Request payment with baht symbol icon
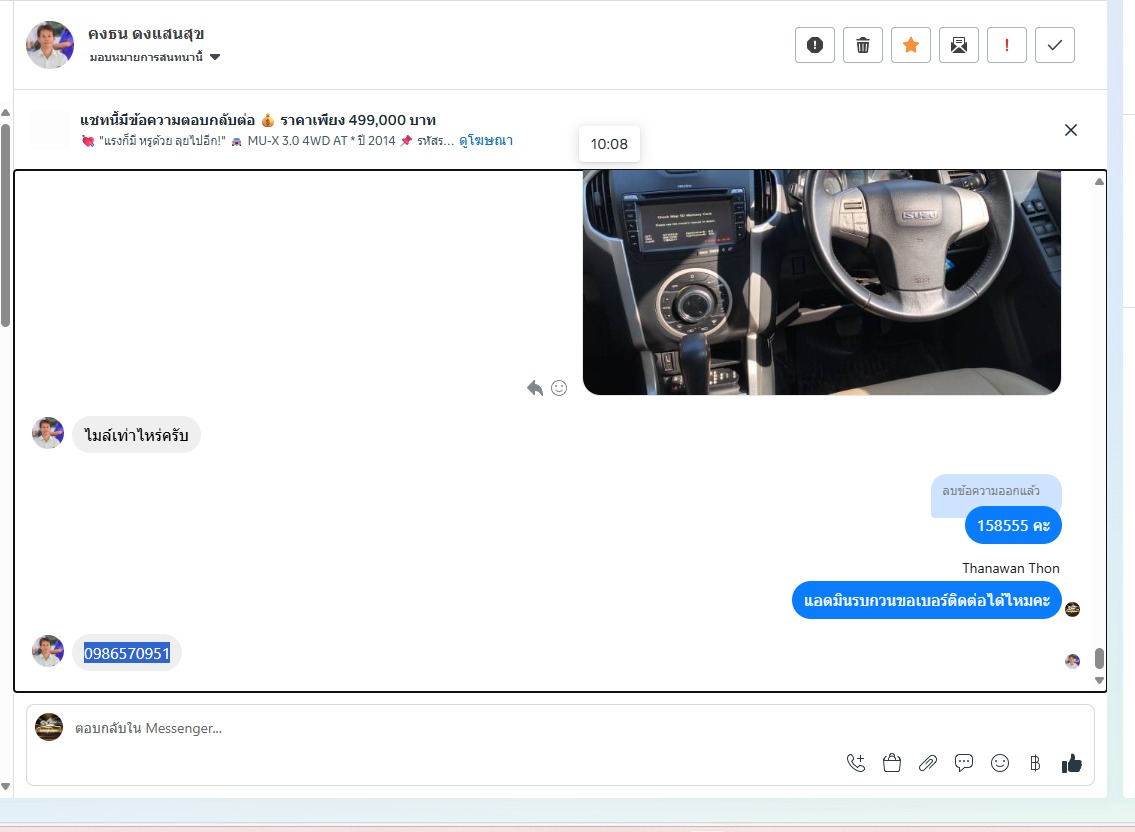 click(x=1035, y=763)
